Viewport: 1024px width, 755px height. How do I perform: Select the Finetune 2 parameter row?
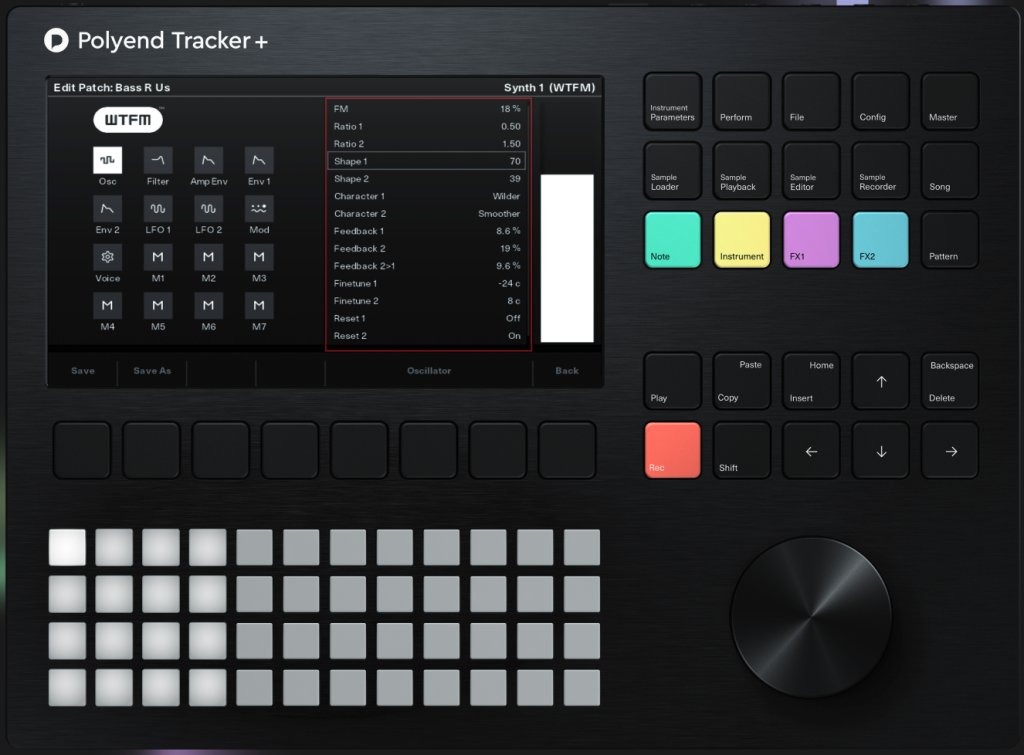pos(427,300)
